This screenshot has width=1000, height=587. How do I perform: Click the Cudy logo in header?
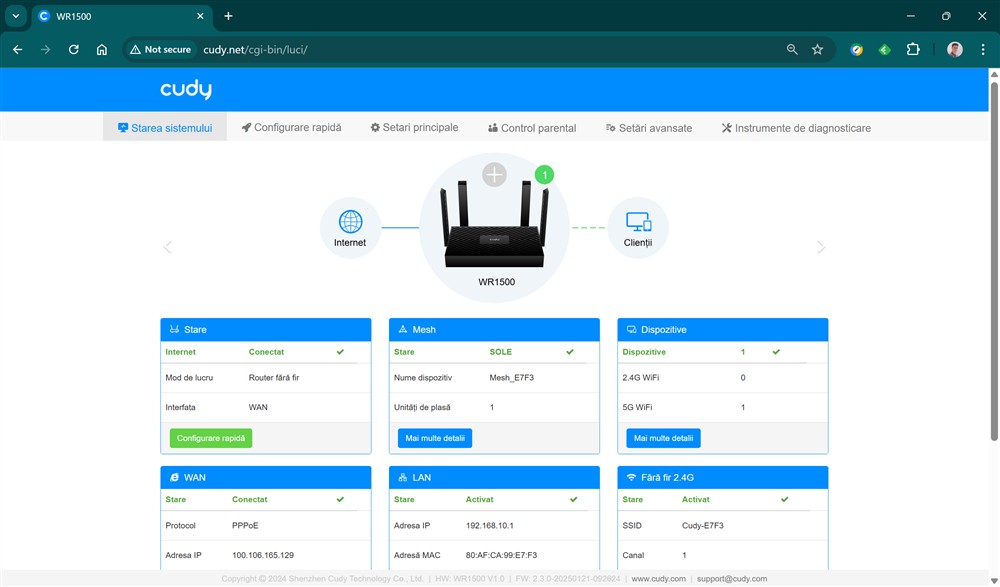point(186,90)
